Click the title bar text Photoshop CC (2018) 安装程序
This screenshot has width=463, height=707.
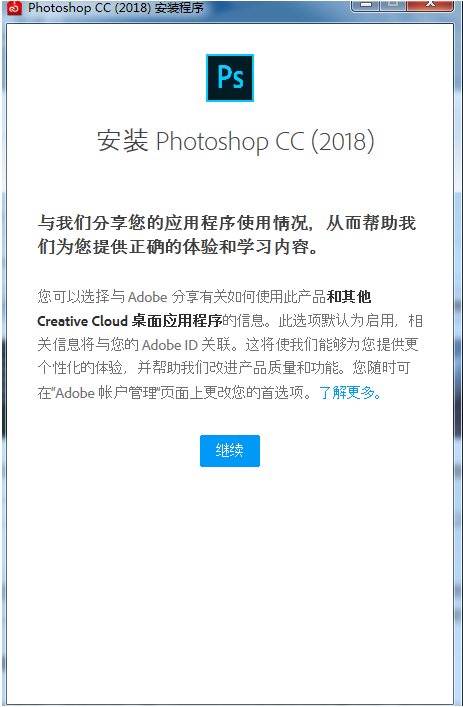(x=115, y=8)
